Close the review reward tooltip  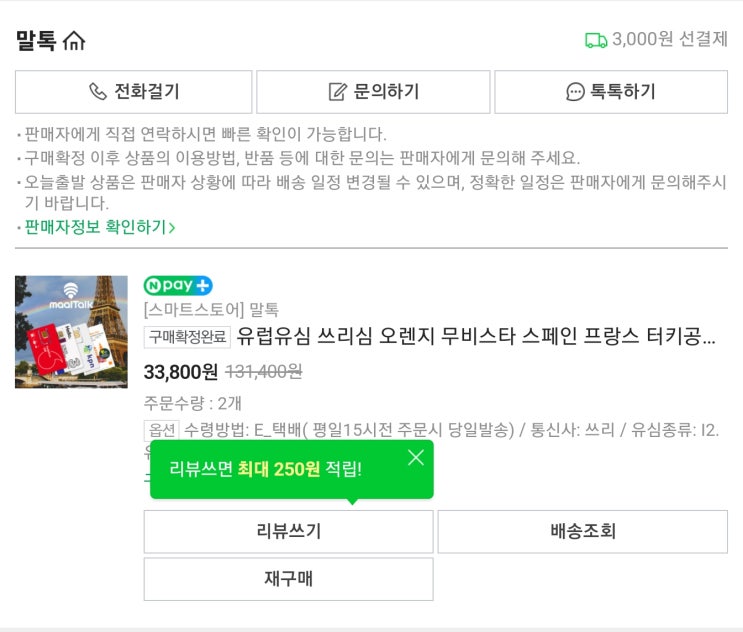pyautogui.click(x=416, y=457)
